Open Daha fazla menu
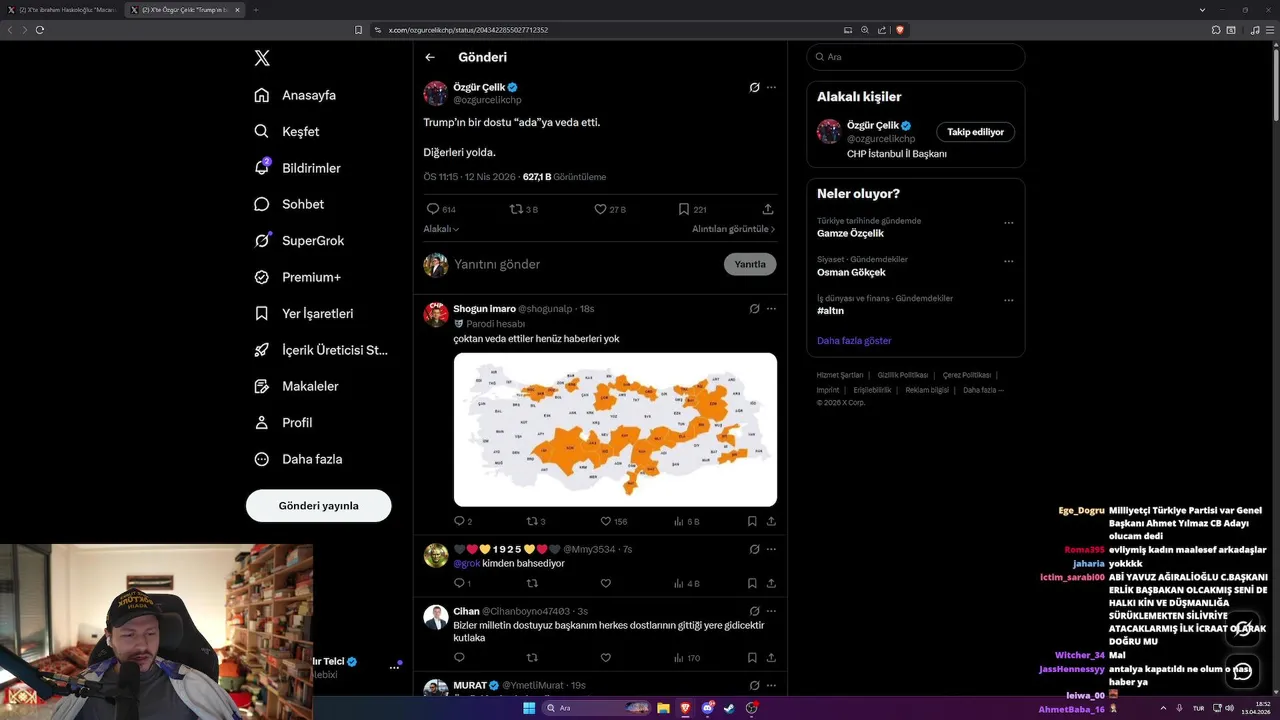The image size is (1280, 720). pos(298,459)
